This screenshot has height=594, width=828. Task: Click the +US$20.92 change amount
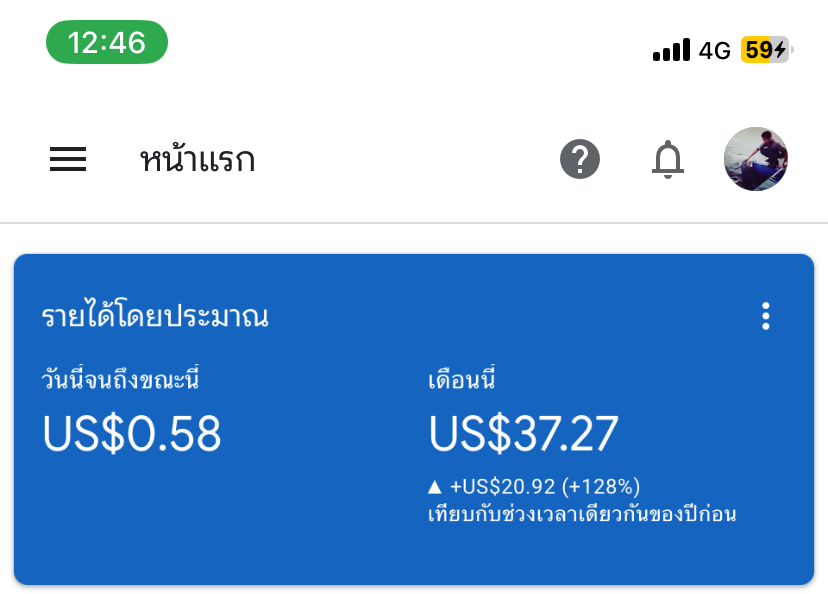coord(503,487)
